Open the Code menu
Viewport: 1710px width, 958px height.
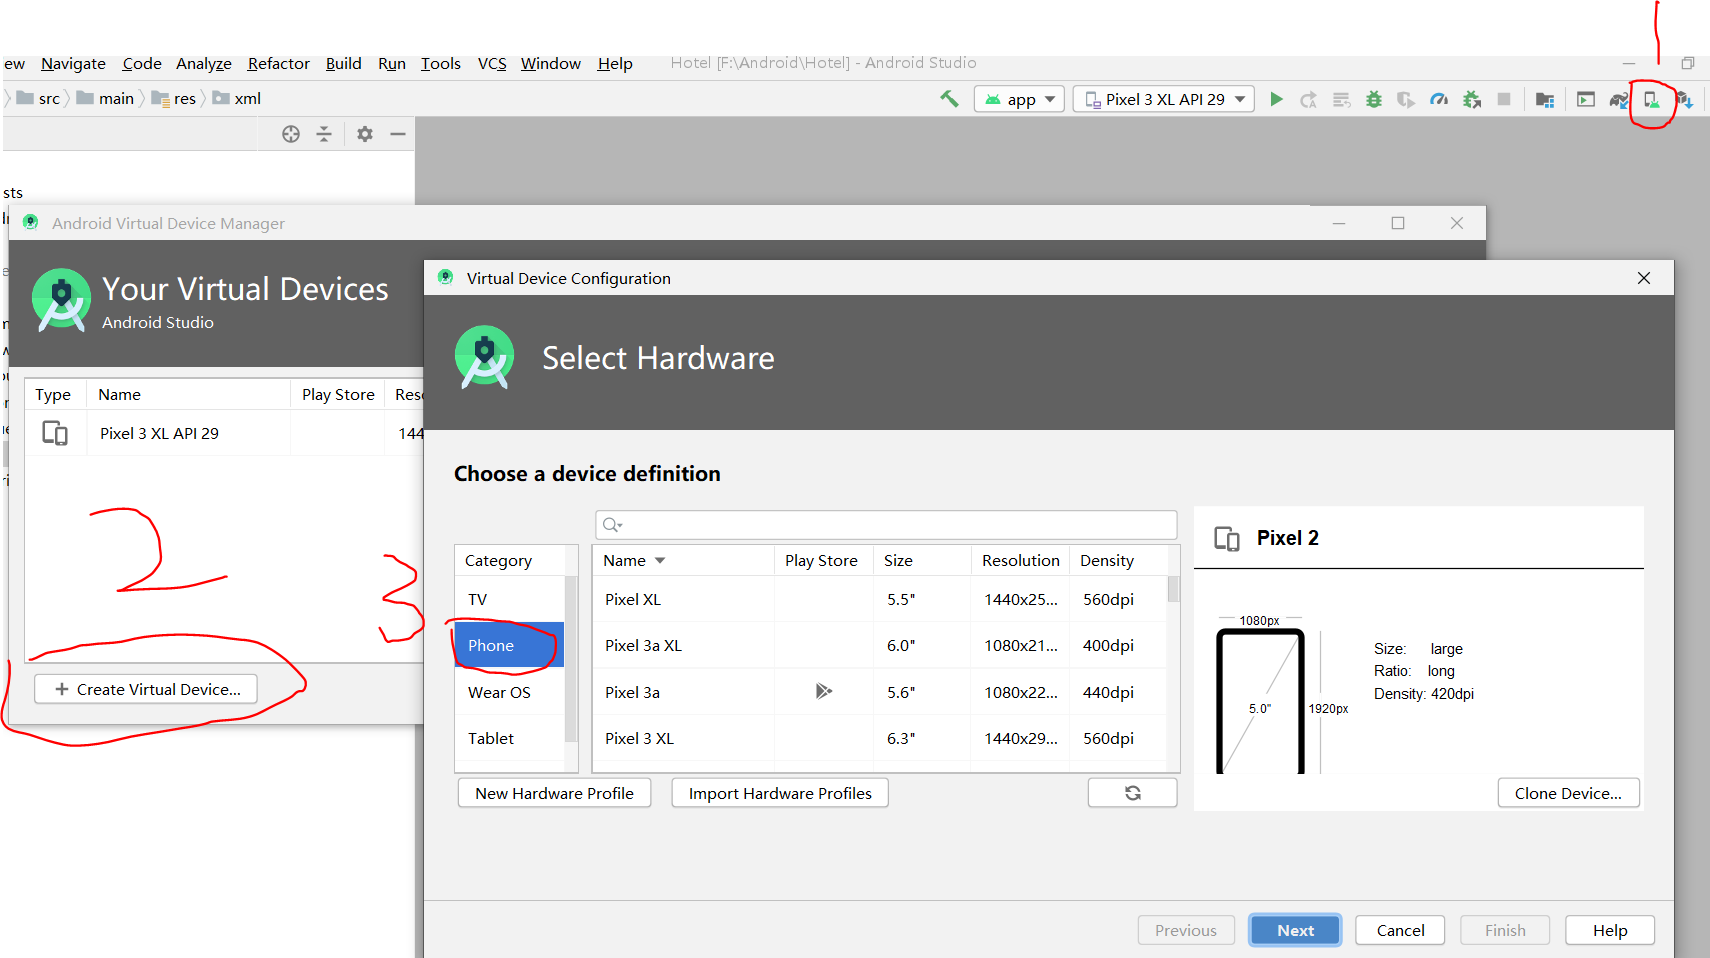click(x=142, y=63)
